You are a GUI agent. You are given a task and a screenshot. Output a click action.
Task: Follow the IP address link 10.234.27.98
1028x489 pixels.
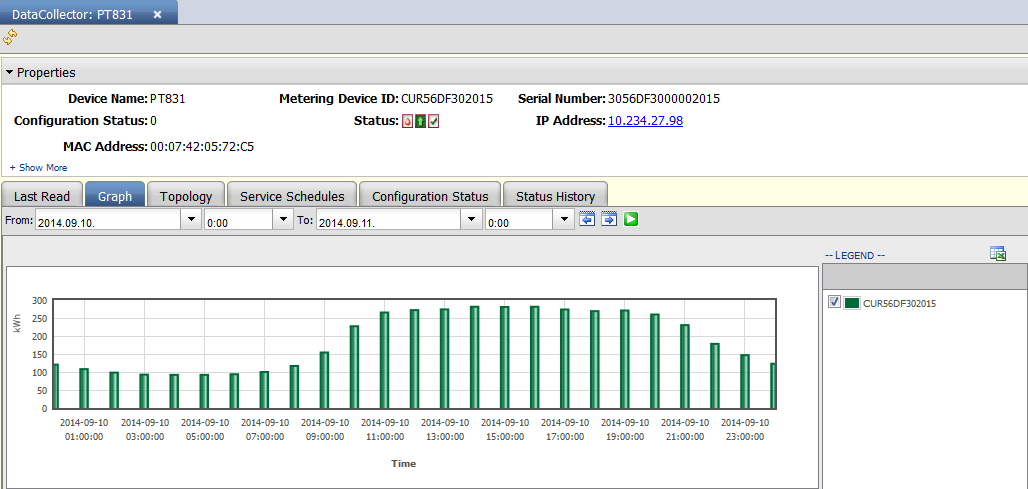646,121
